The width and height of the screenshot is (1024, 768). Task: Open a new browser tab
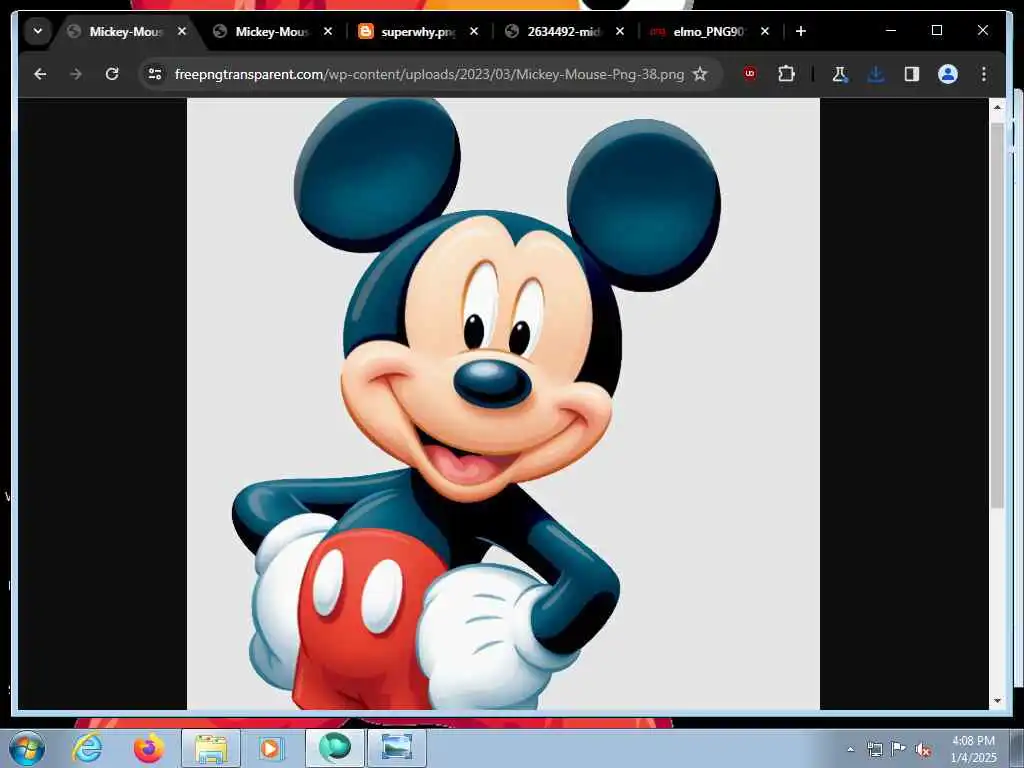(x=801, y=31)
